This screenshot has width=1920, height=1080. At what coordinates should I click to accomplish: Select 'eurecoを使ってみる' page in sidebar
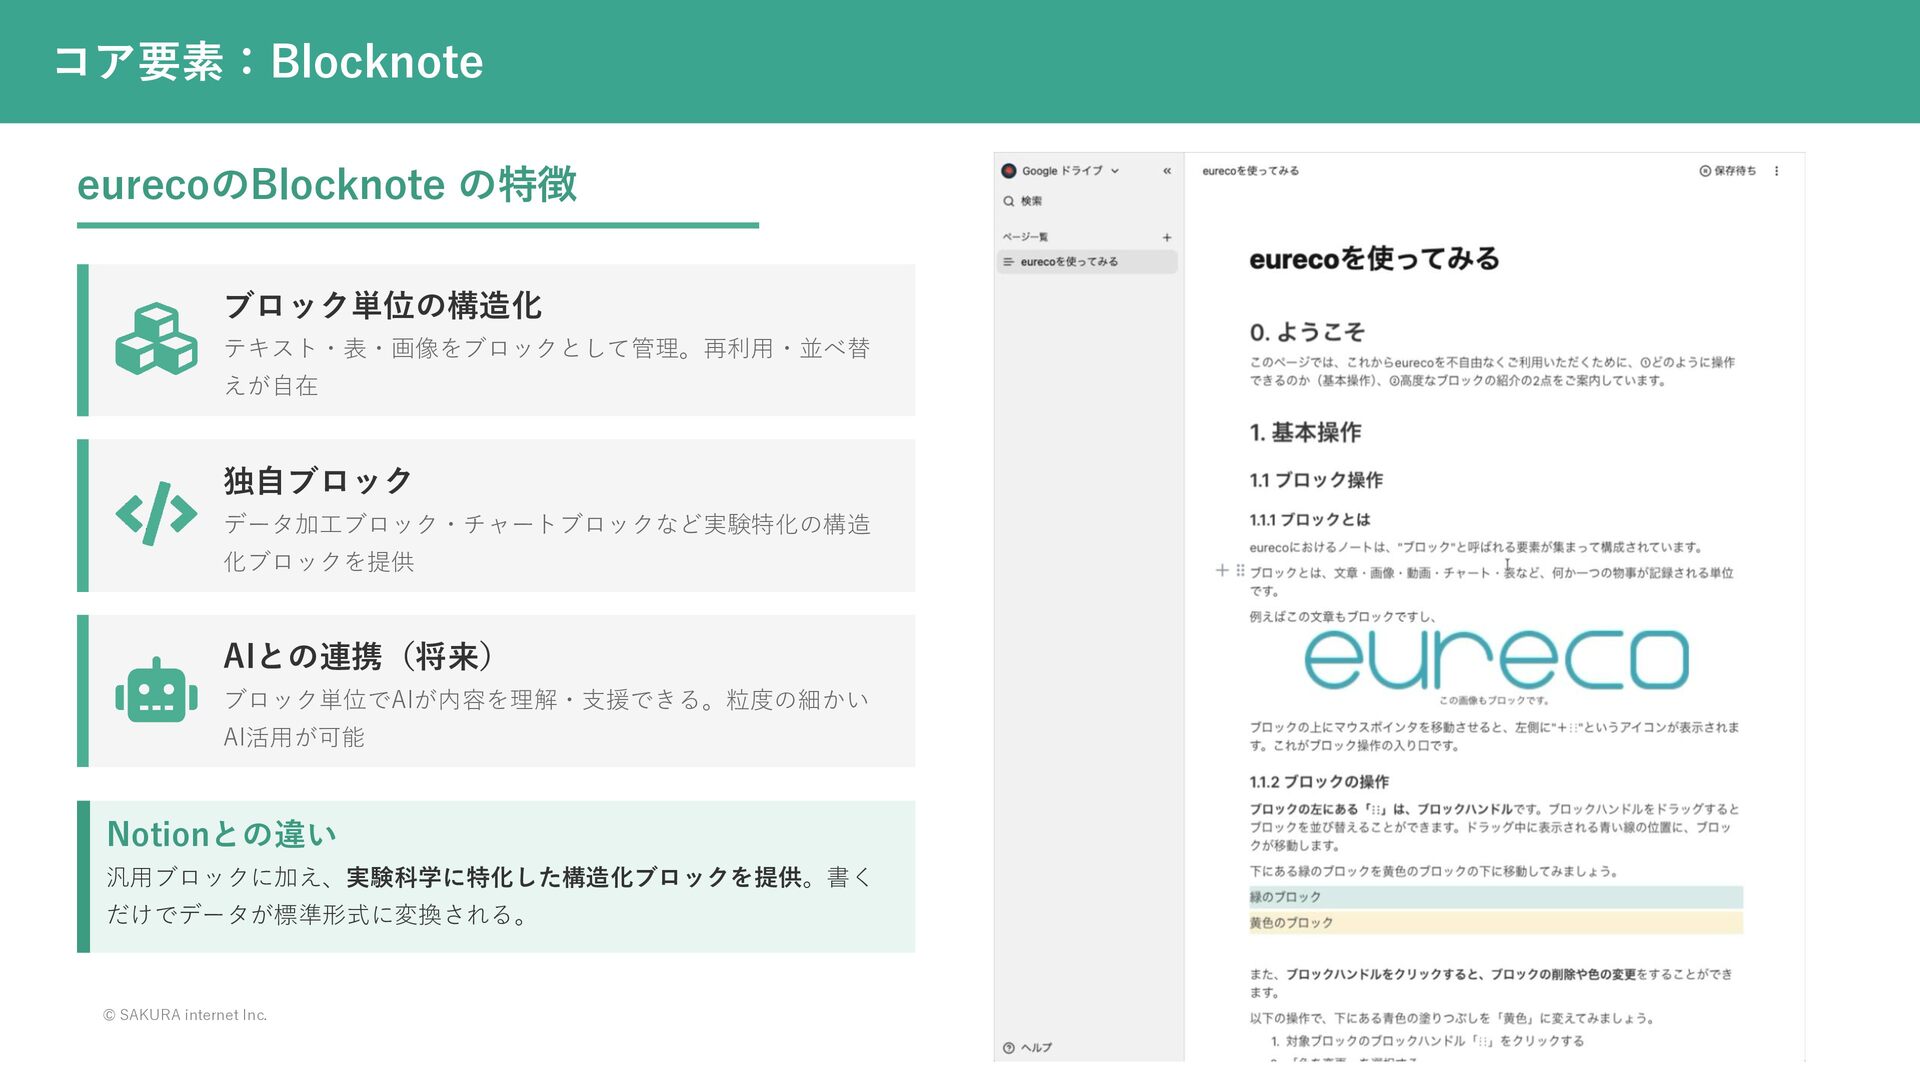click(1069, 262)
